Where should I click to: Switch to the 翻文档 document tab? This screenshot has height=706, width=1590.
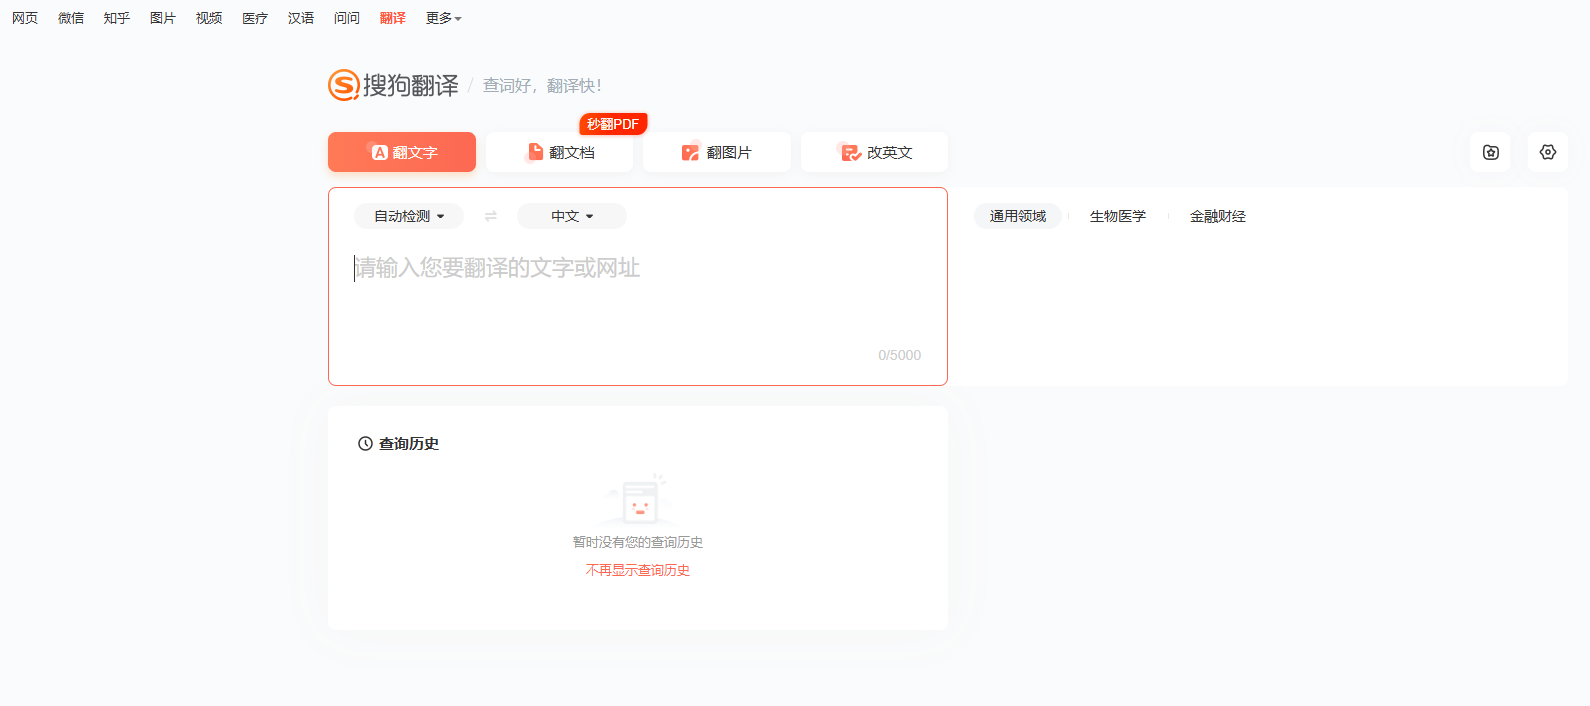pos(560,152)
